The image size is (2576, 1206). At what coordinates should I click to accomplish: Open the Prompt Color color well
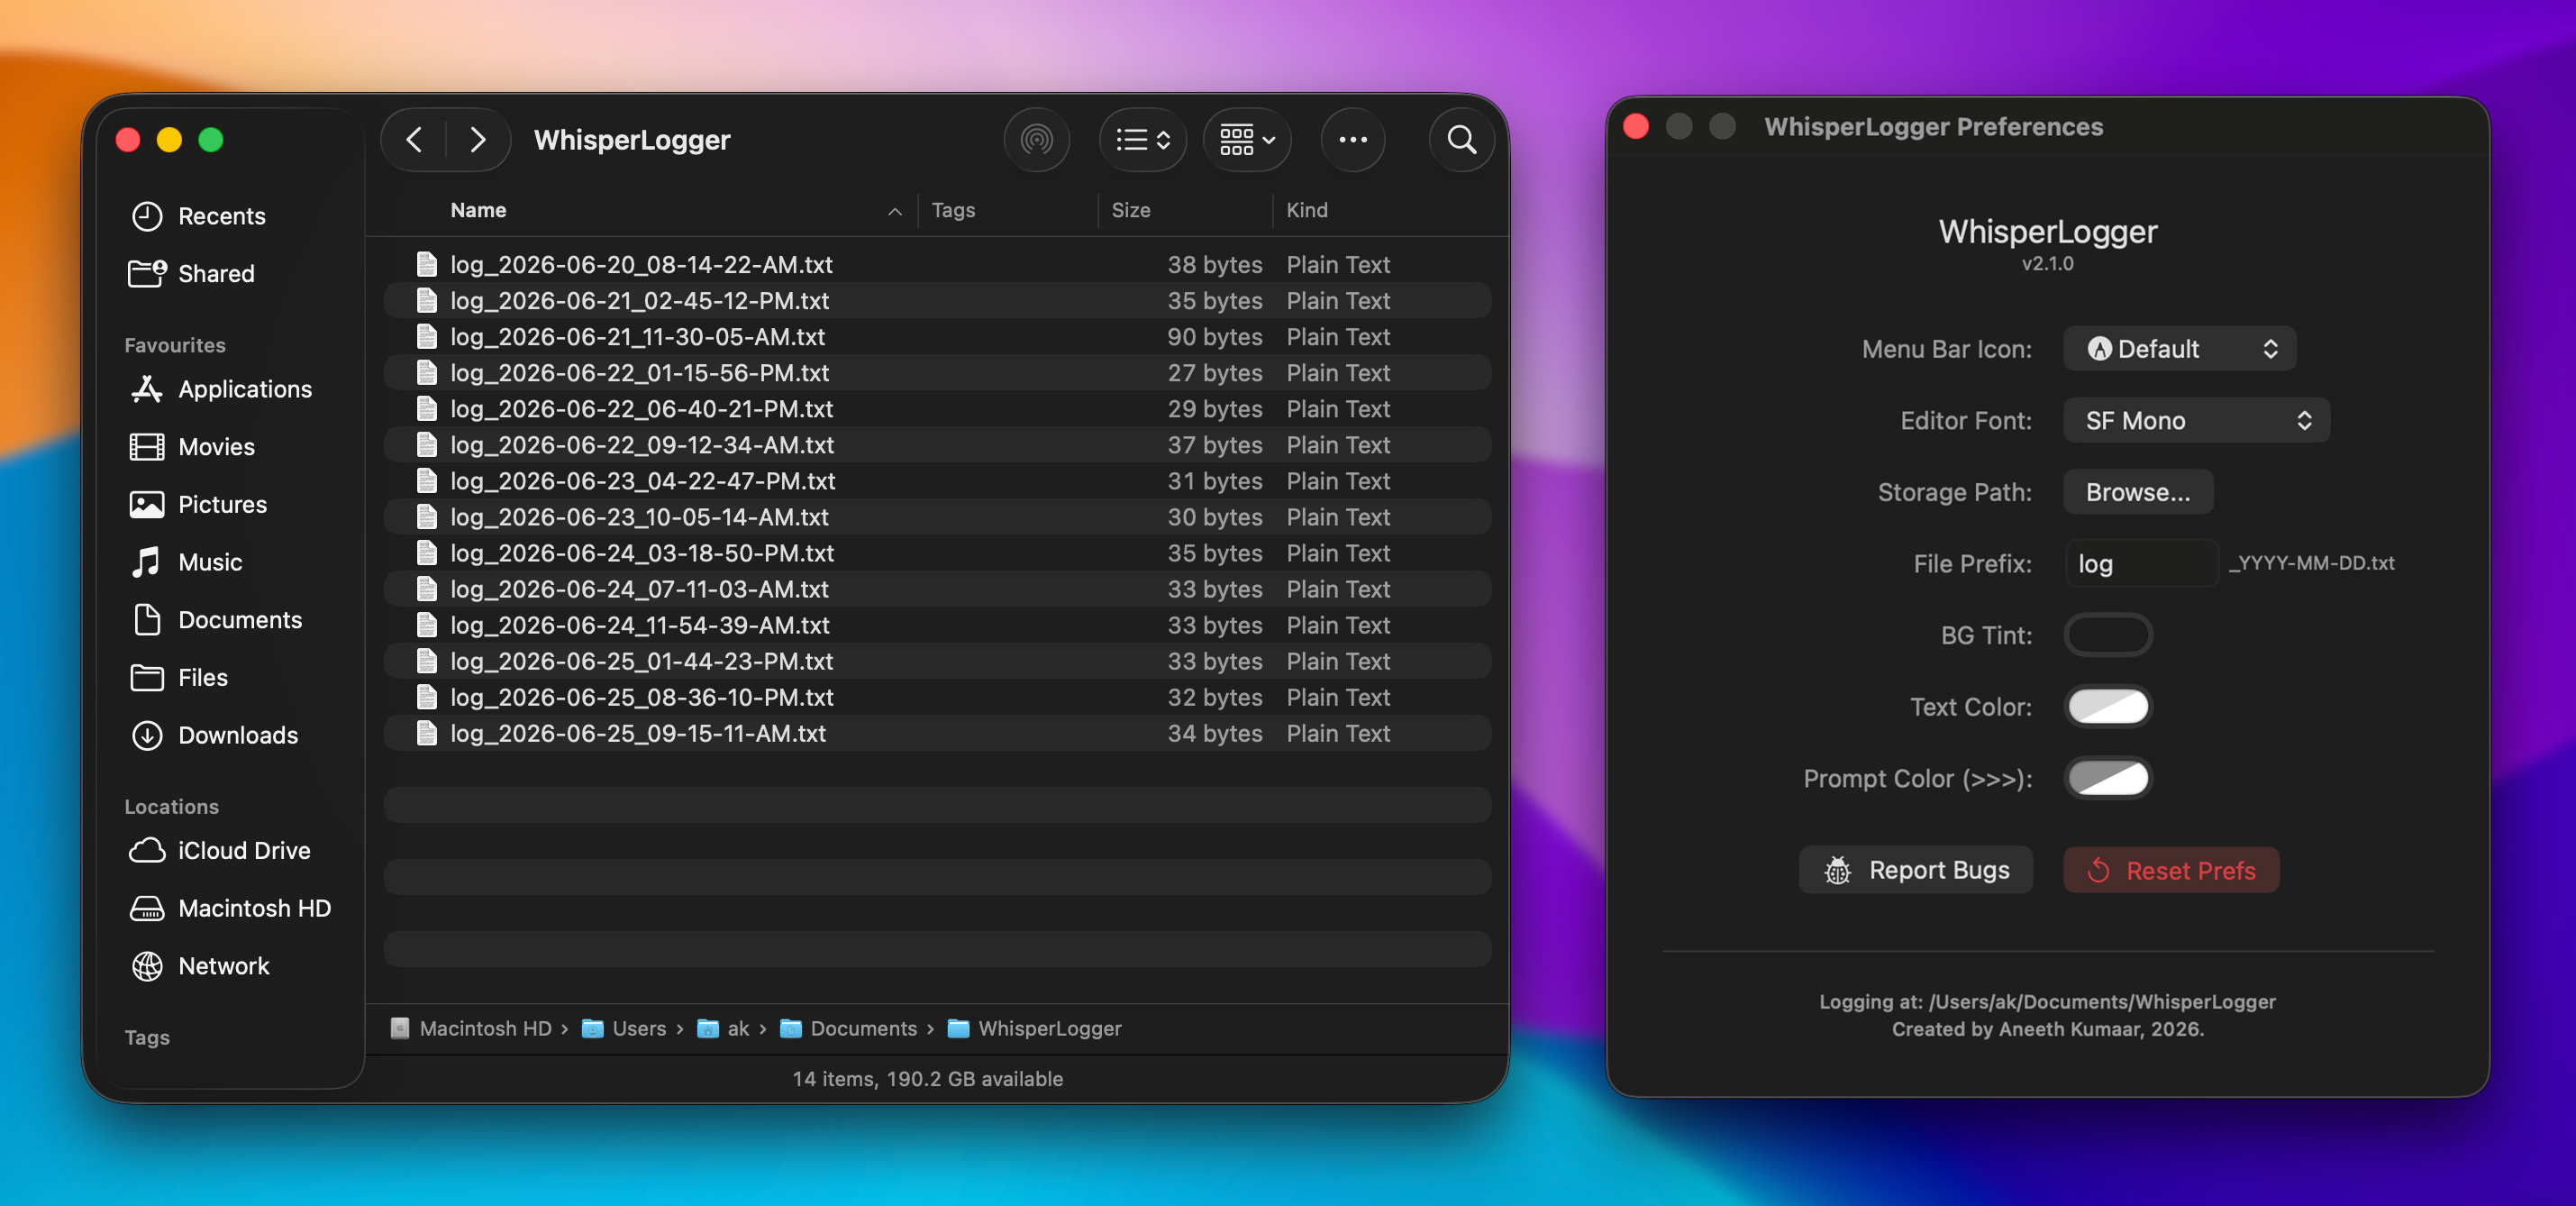2108,778
